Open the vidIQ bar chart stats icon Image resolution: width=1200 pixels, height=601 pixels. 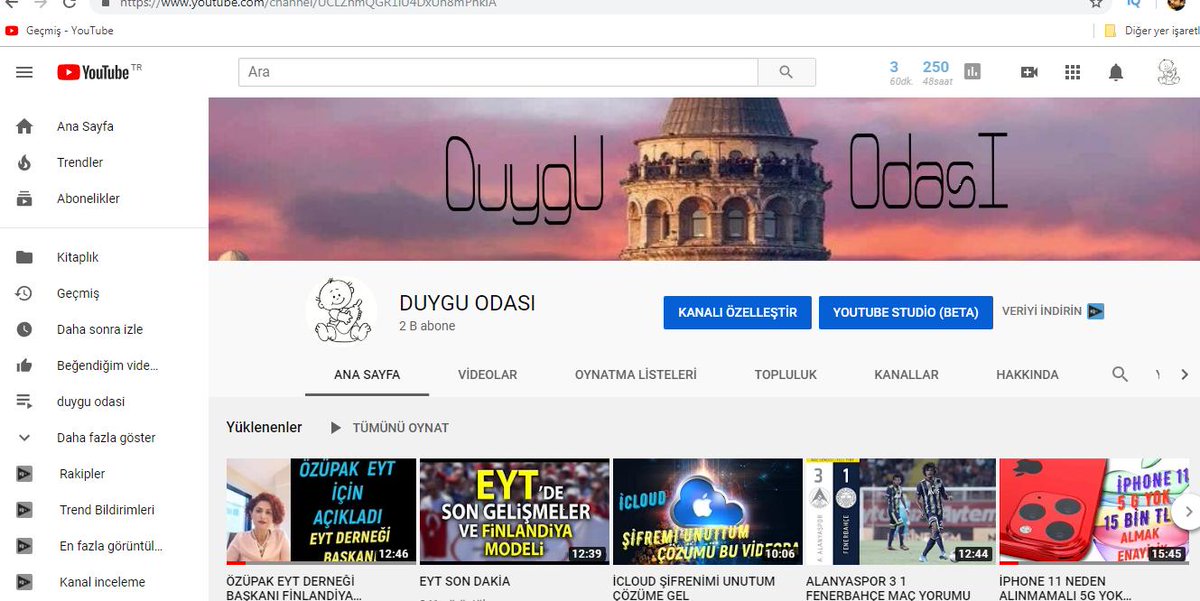coord(972,72)
